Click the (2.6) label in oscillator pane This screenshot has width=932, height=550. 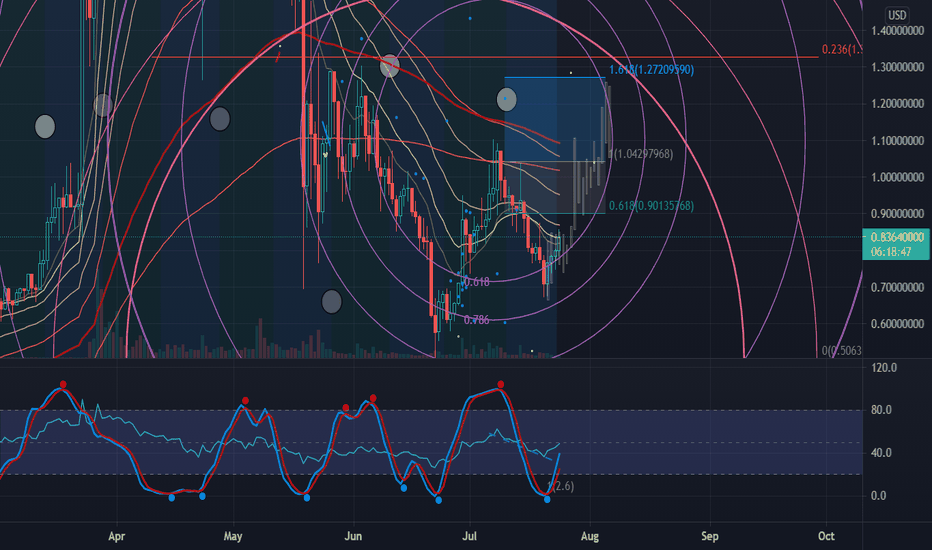(561, 486)
